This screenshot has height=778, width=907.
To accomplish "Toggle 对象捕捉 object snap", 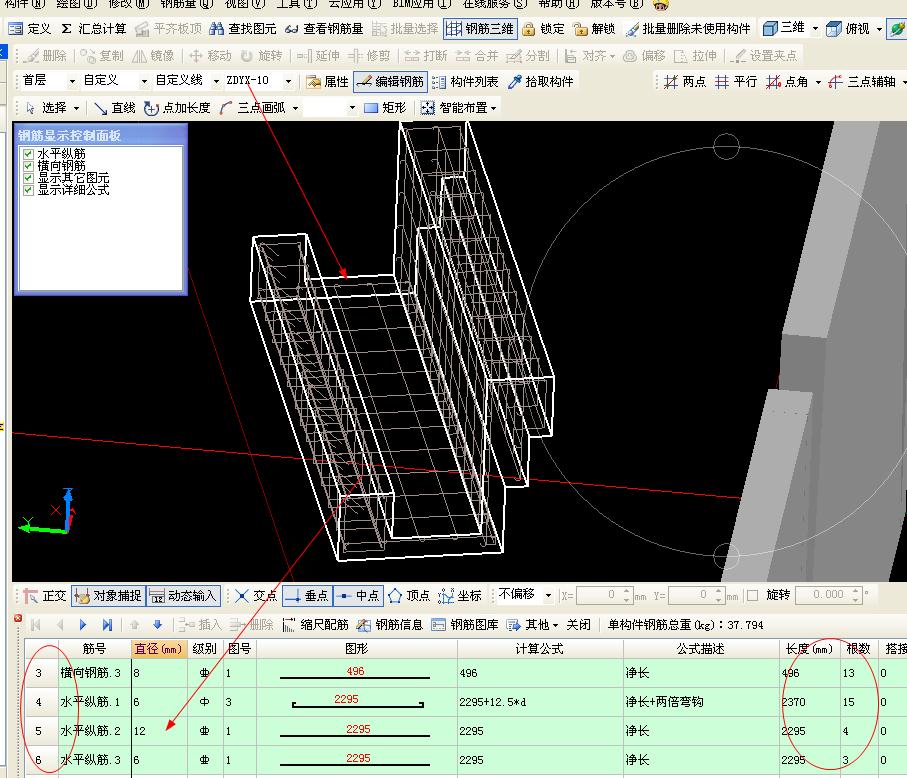I will (108, 596).
